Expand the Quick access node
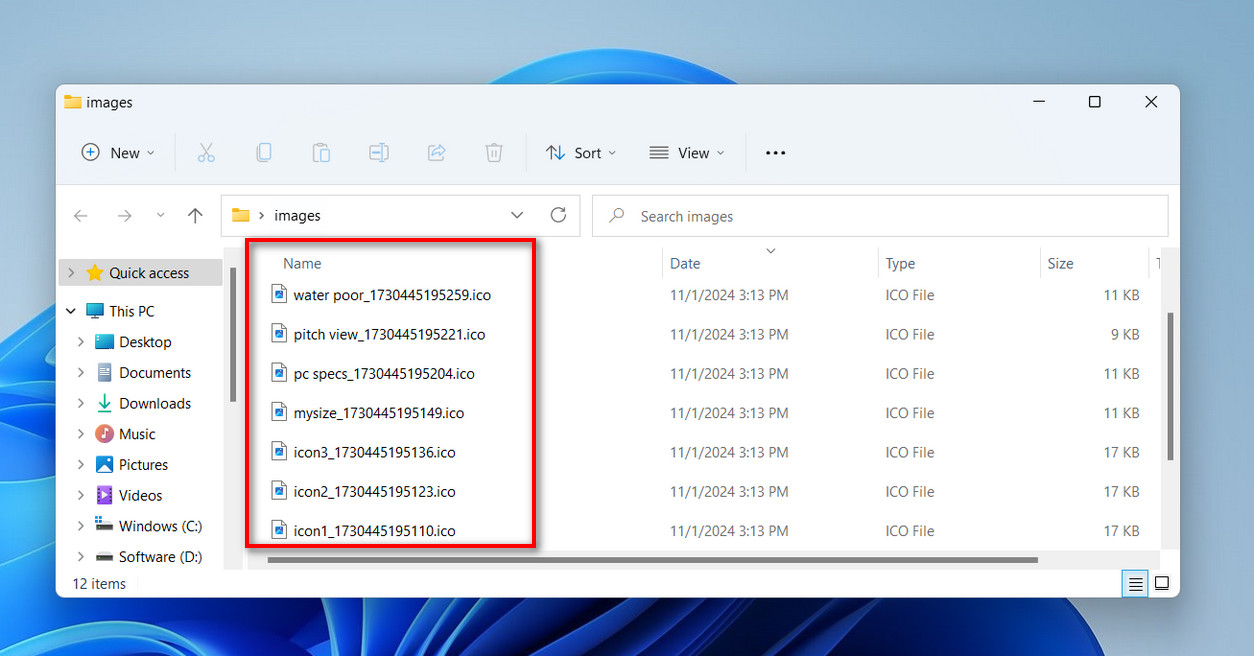The height and width of the screenshot is (656, 1254). tap(71, 273)
